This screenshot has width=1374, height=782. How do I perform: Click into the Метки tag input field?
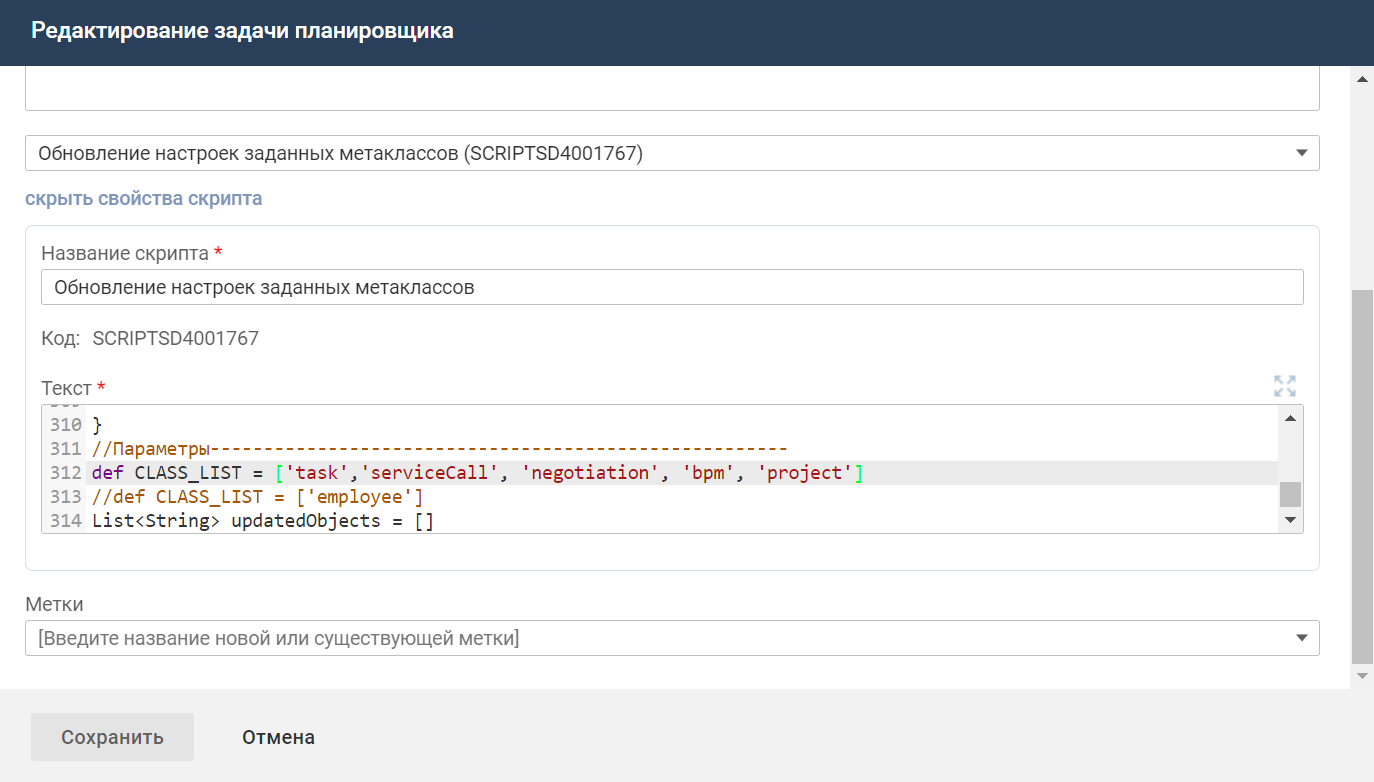point(650,638)
